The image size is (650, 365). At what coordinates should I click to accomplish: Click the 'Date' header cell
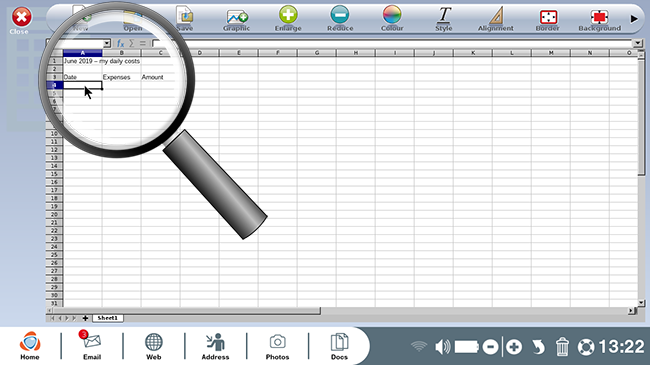coord(82,77)
